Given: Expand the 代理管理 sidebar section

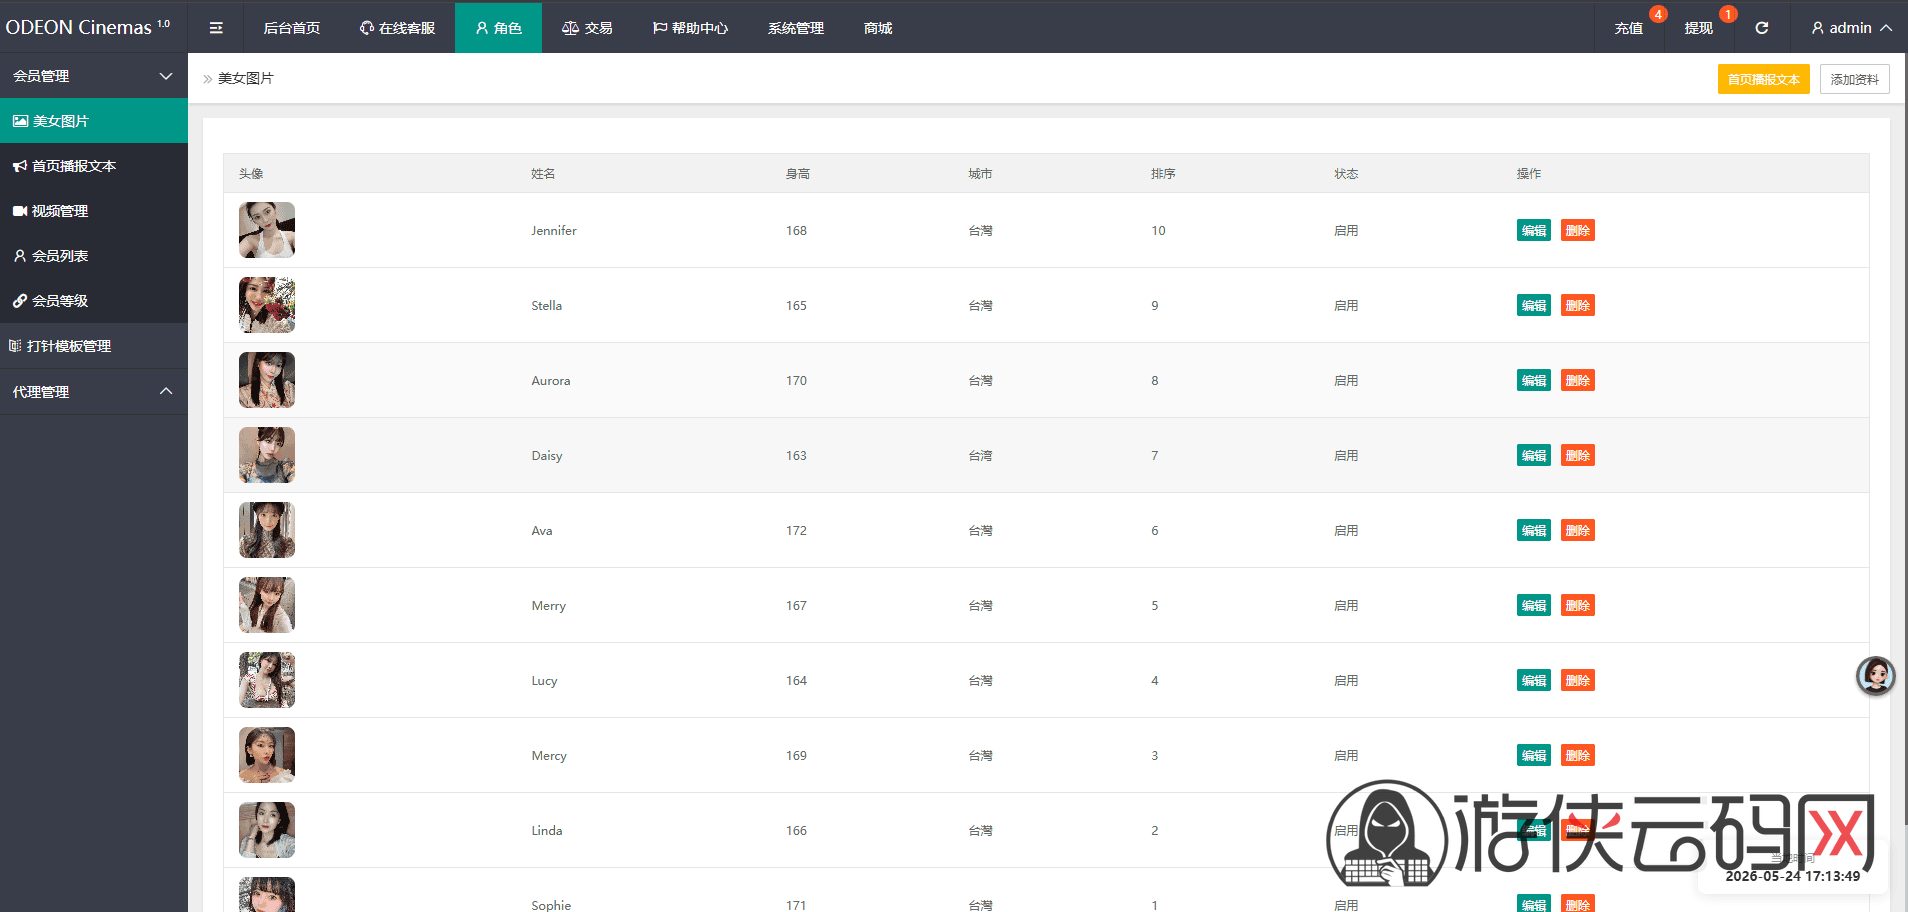Looking at the screenshot, I should (94, 392).
